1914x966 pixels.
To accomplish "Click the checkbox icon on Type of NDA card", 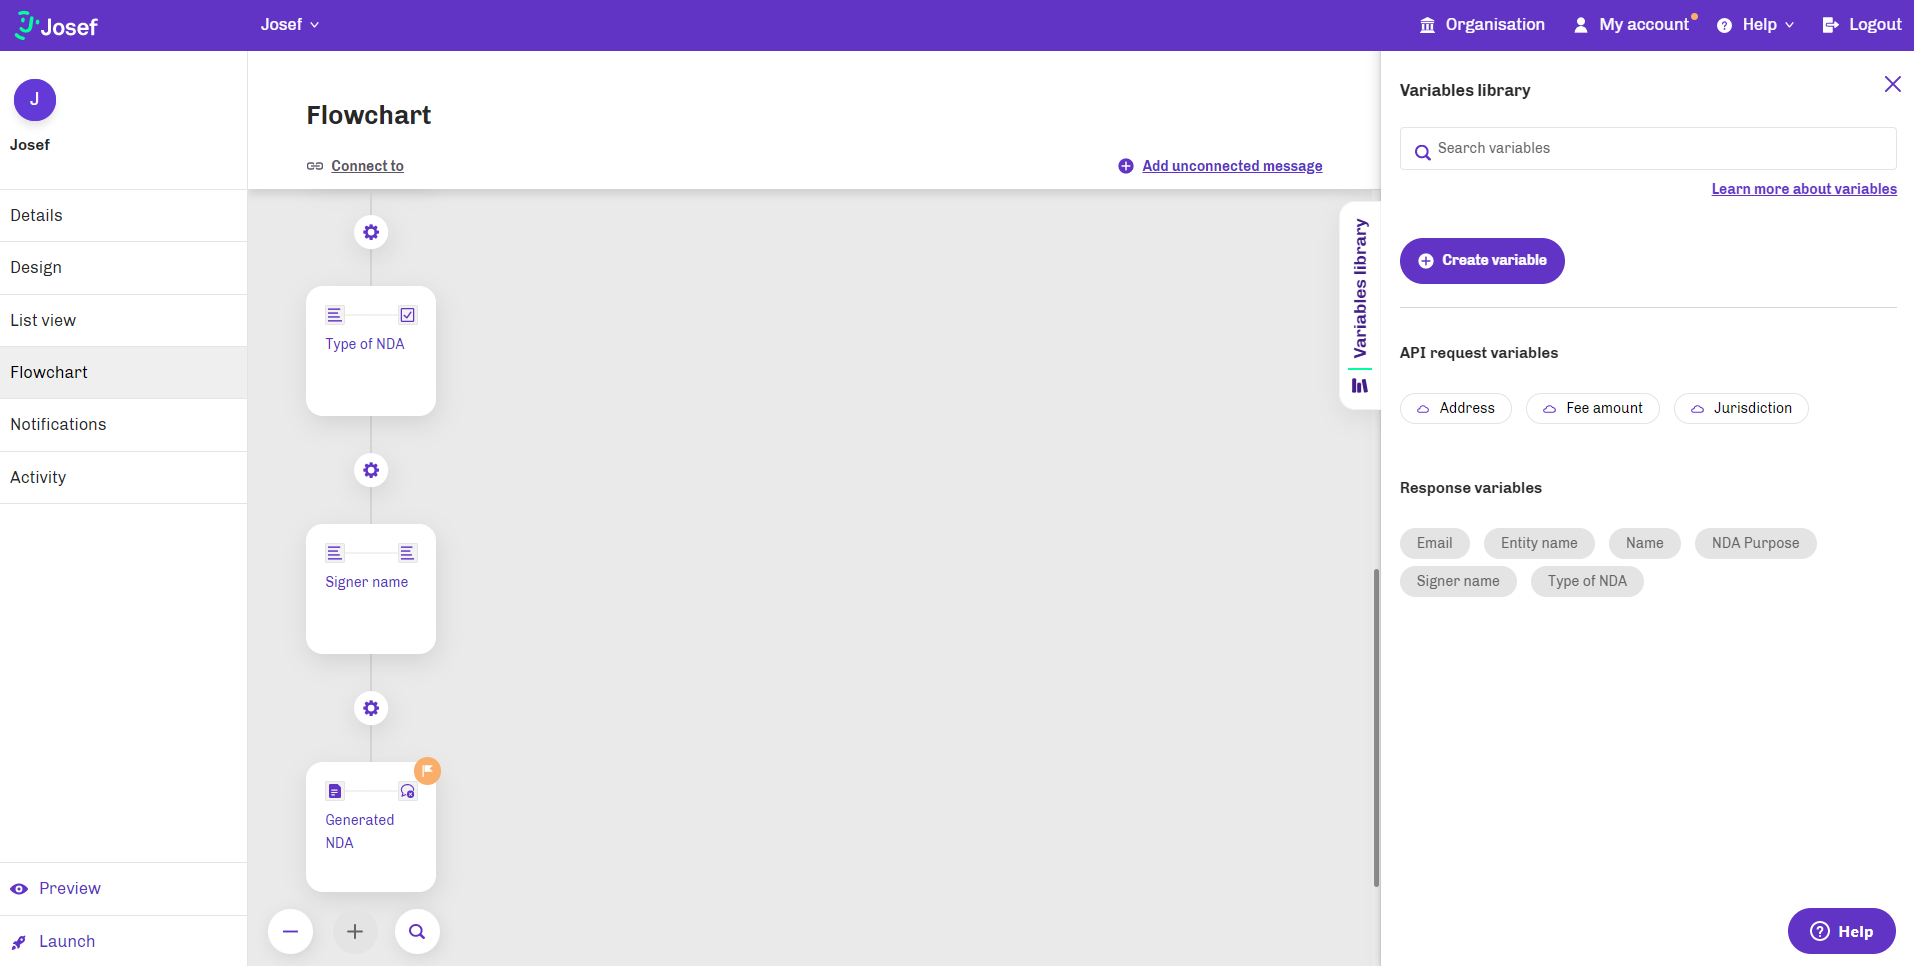I will (408, 315).
